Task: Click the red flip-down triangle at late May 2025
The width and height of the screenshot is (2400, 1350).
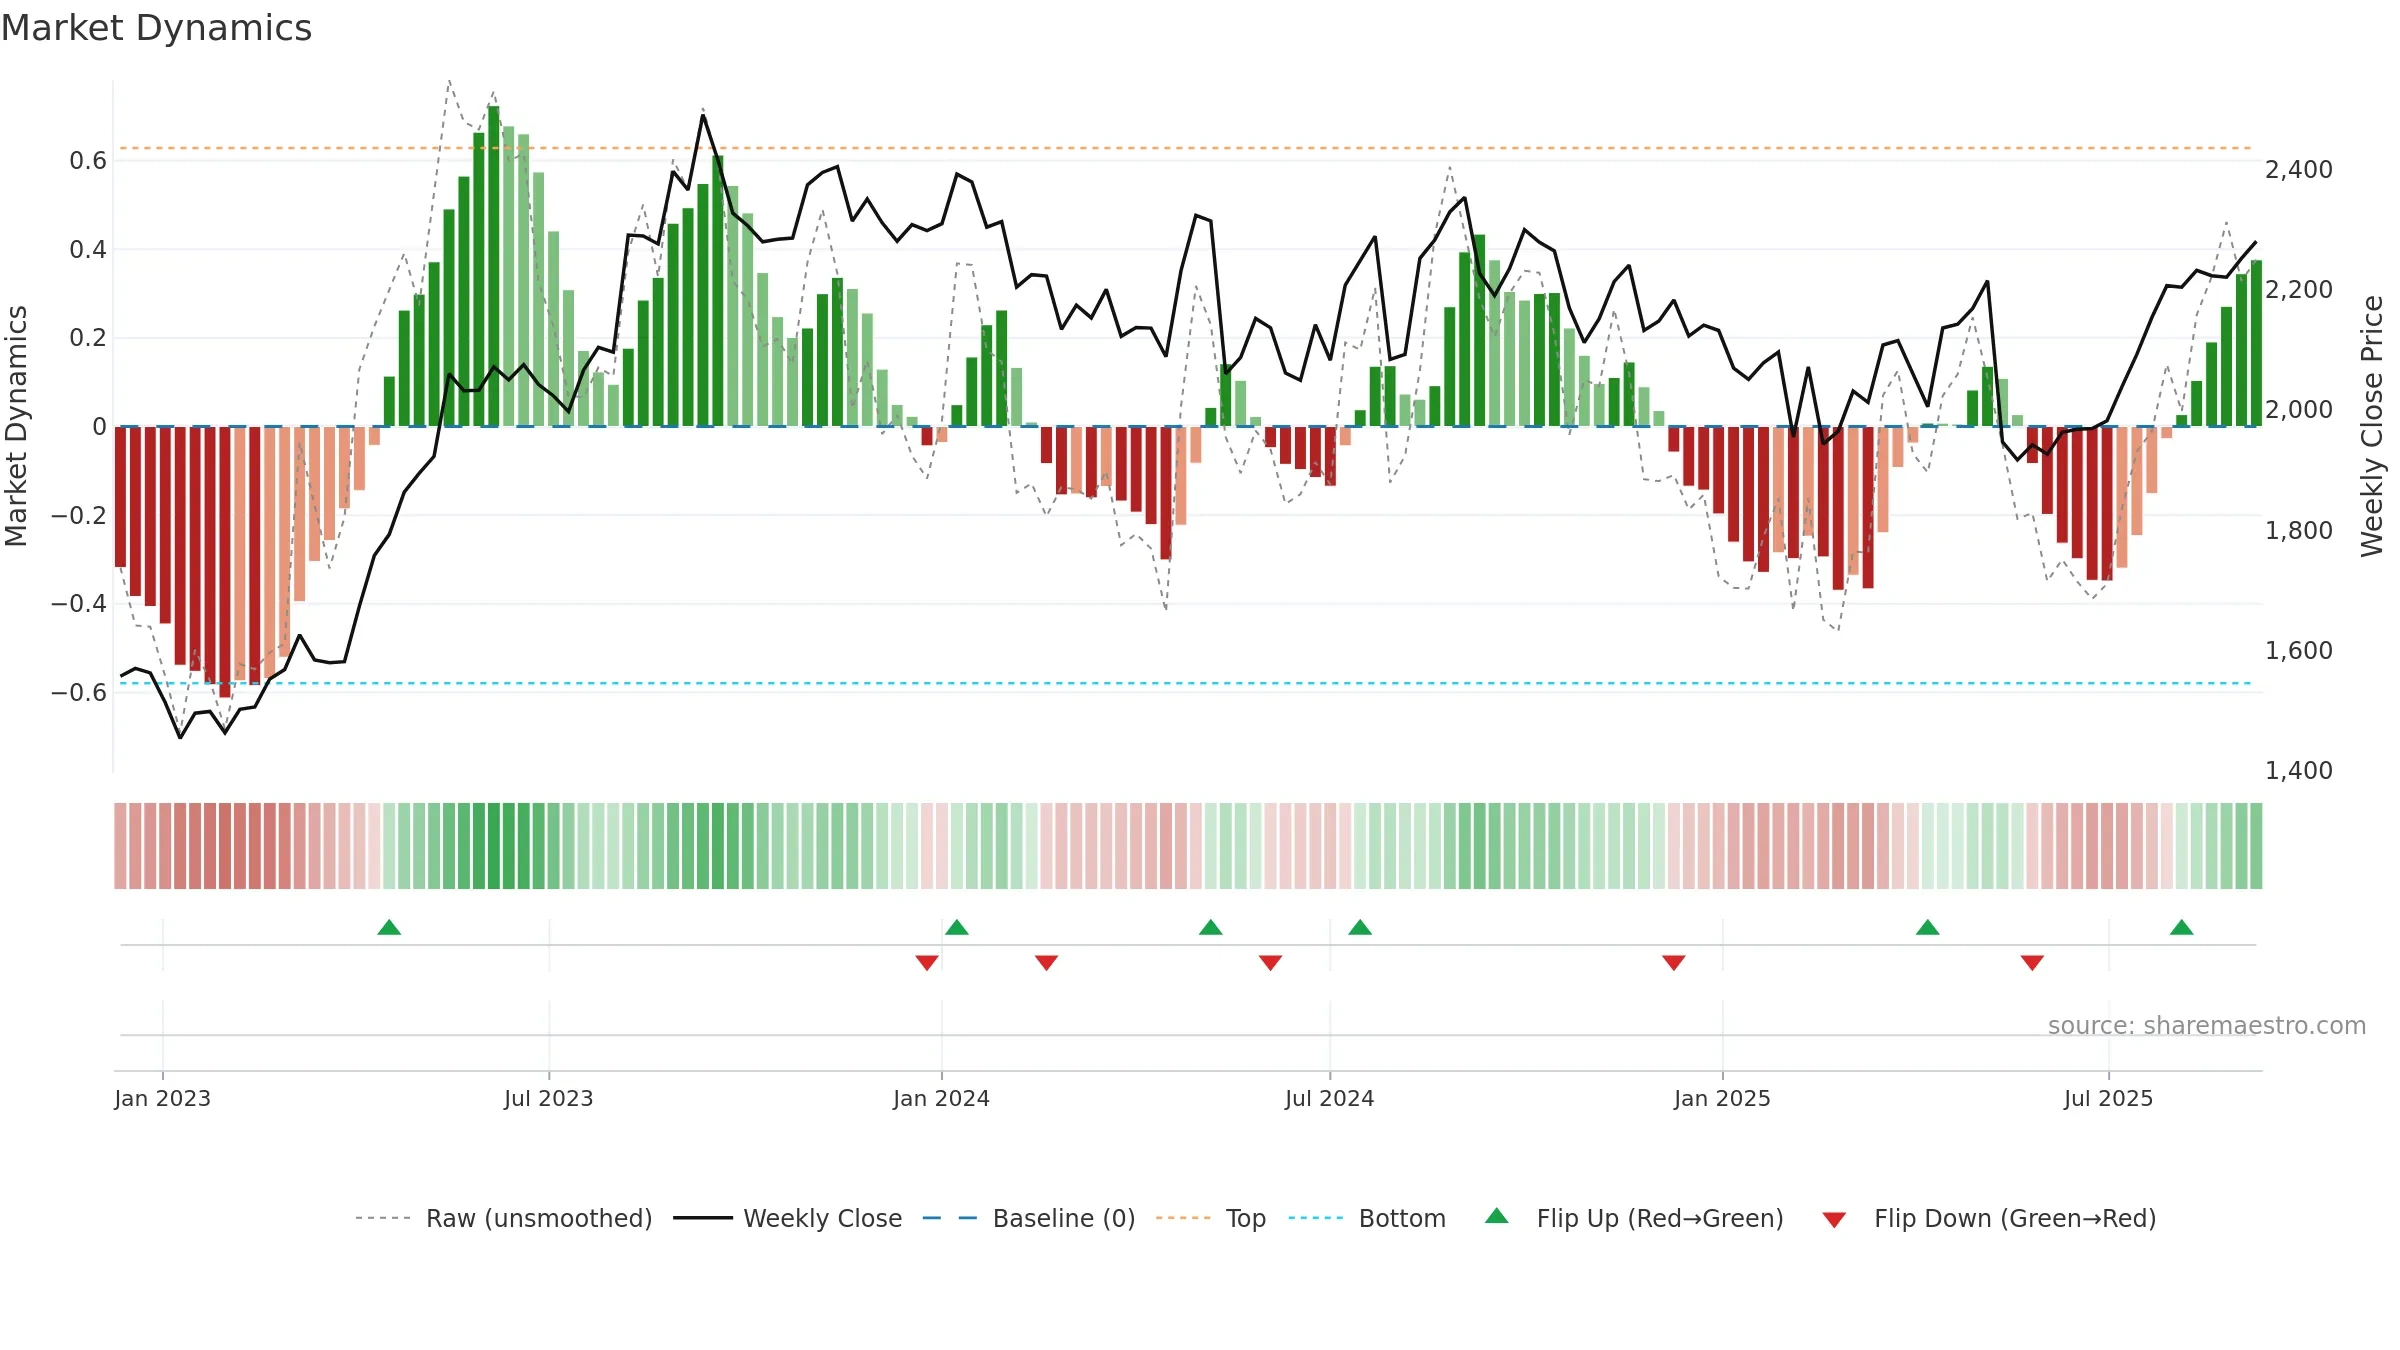Action: click(x=2032, y=962)
